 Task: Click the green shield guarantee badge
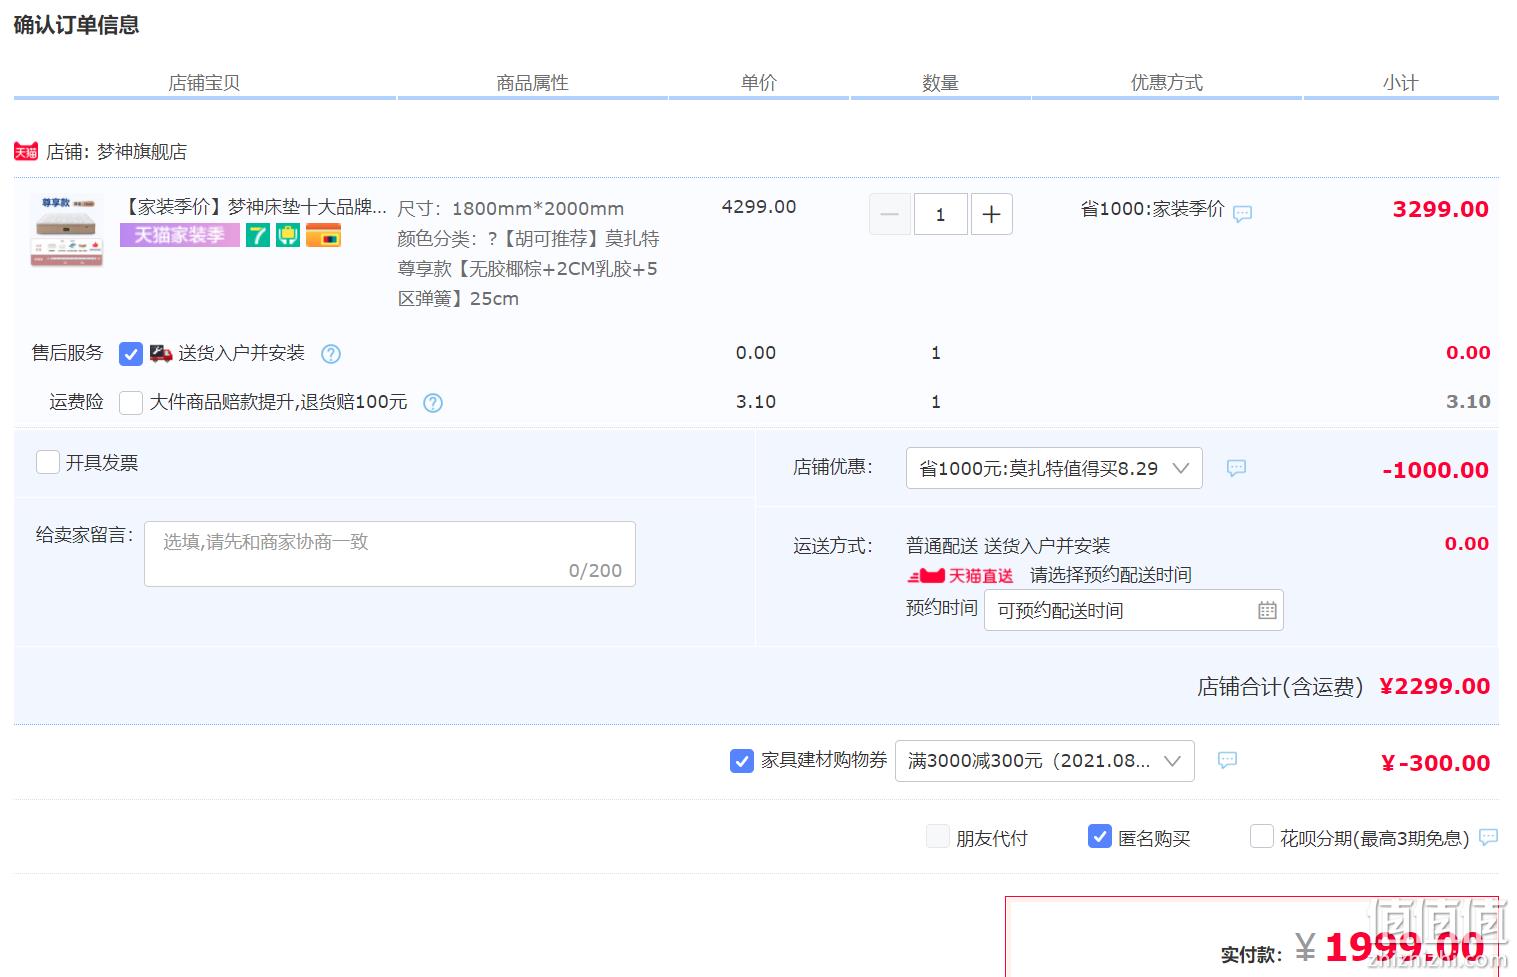coord(288,235)
